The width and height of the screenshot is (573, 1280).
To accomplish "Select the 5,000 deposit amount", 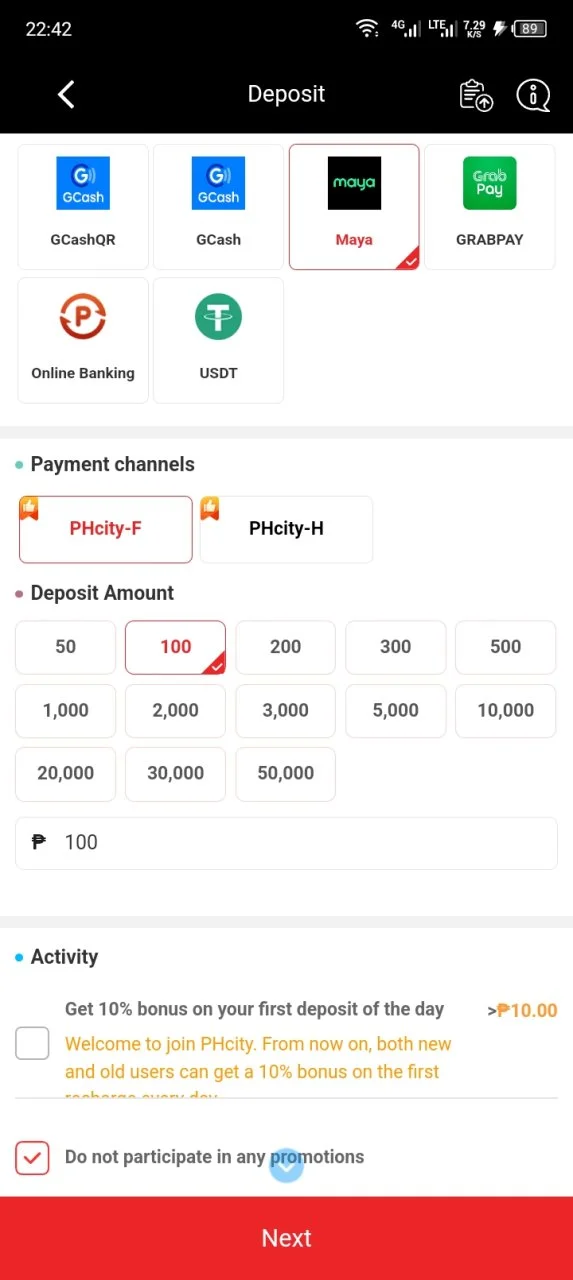I will click(395, 711).
